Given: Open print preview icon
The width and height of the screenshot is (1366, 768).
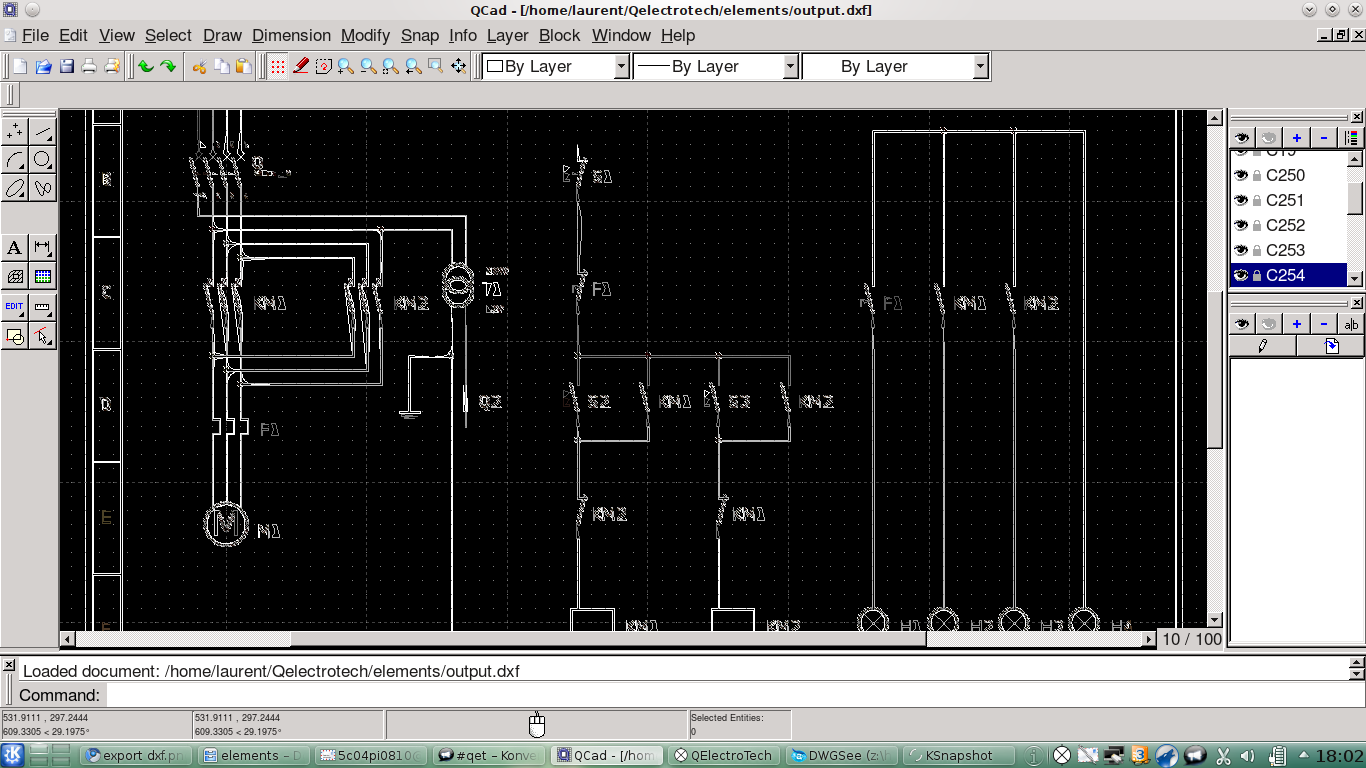Looking at the screenshot, I should tap(112, 66).
